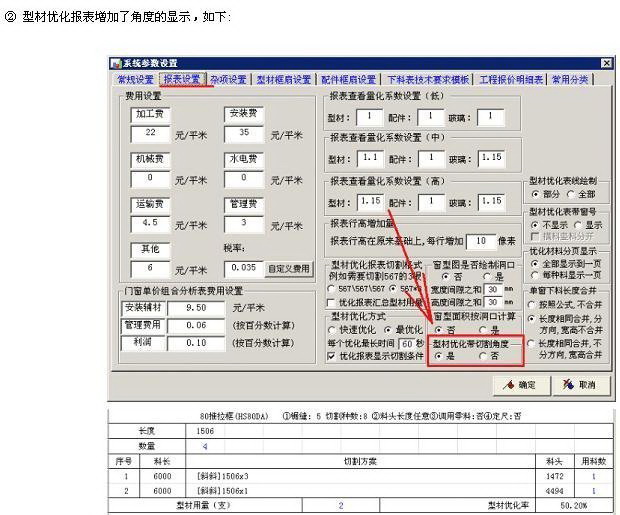Select 否 for 窗型图是否绘制洞口

[x=446, y=276]
